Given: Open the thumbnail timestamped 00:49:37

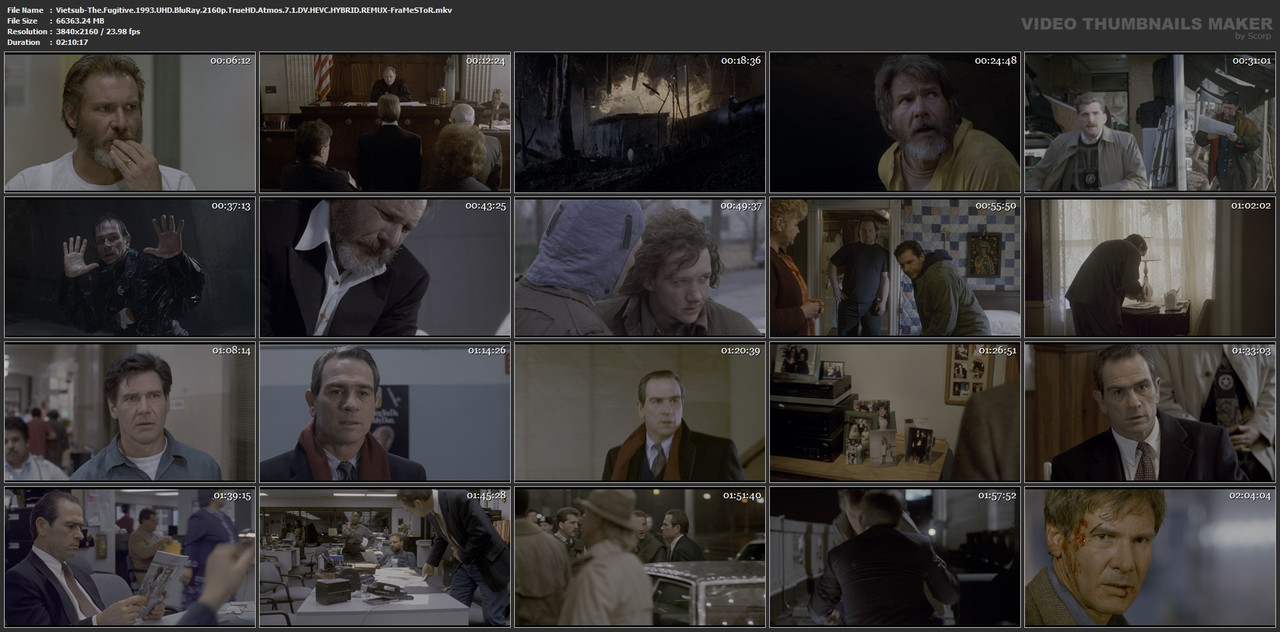Looking at the screenshot, I should pyautogui.click(x=640, y=267).
